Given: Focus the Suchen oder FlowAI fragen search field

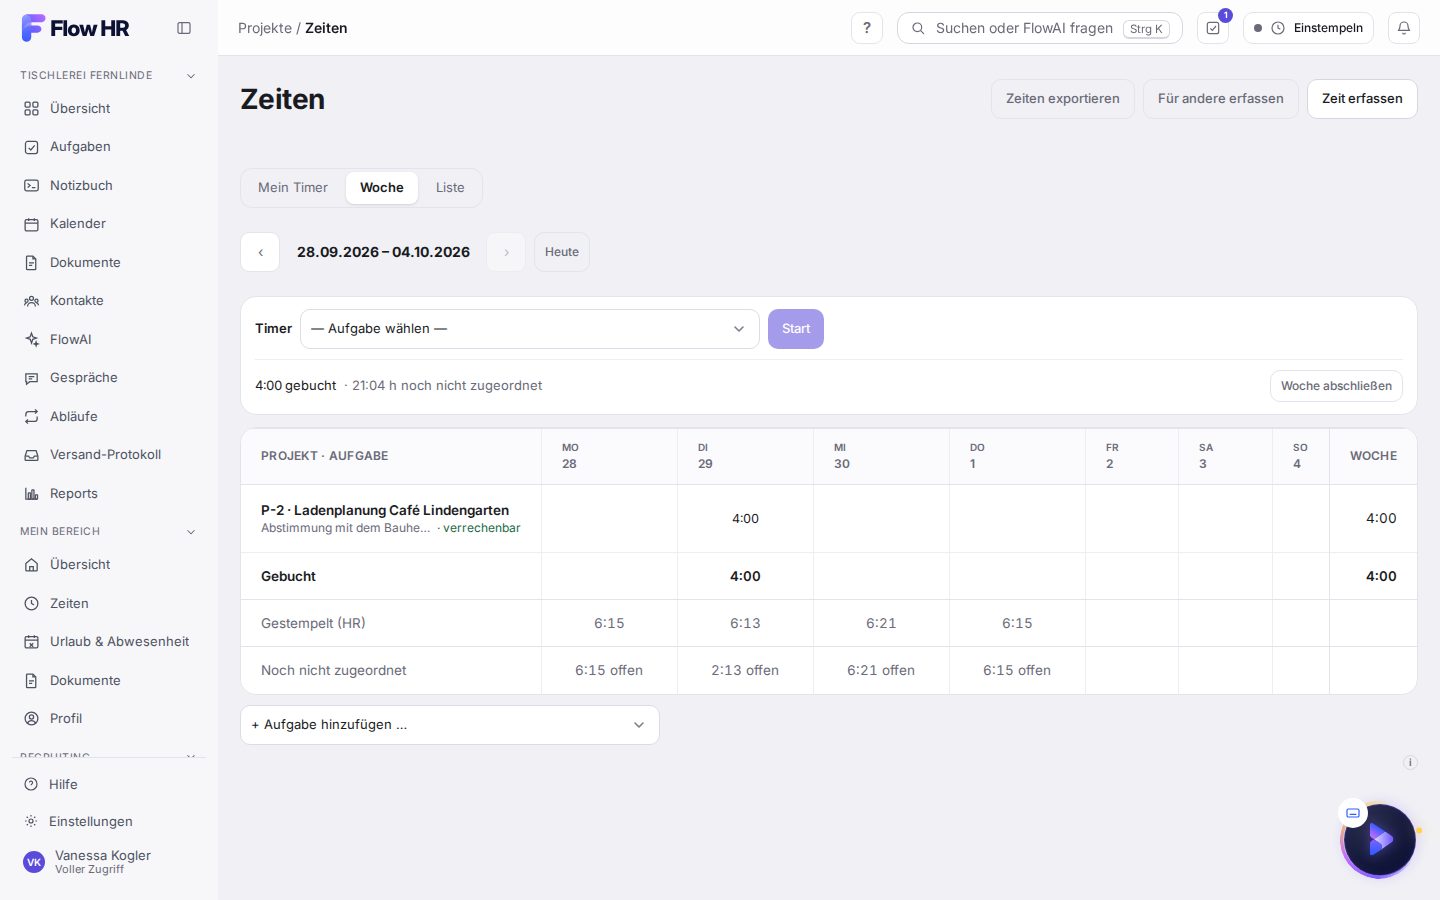Looking at the screenshot, I should click(1040, 28).
